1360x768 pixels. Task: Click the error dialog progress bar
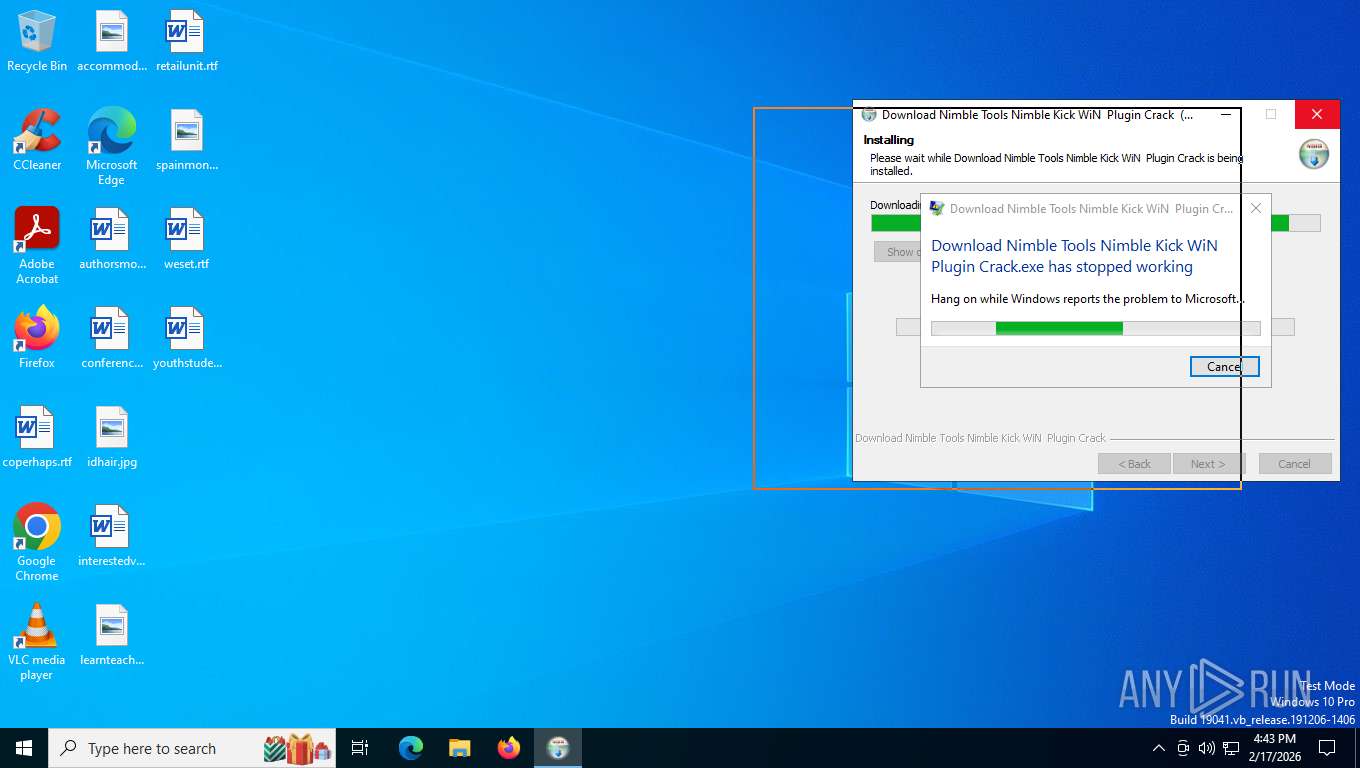[1095, 328]
